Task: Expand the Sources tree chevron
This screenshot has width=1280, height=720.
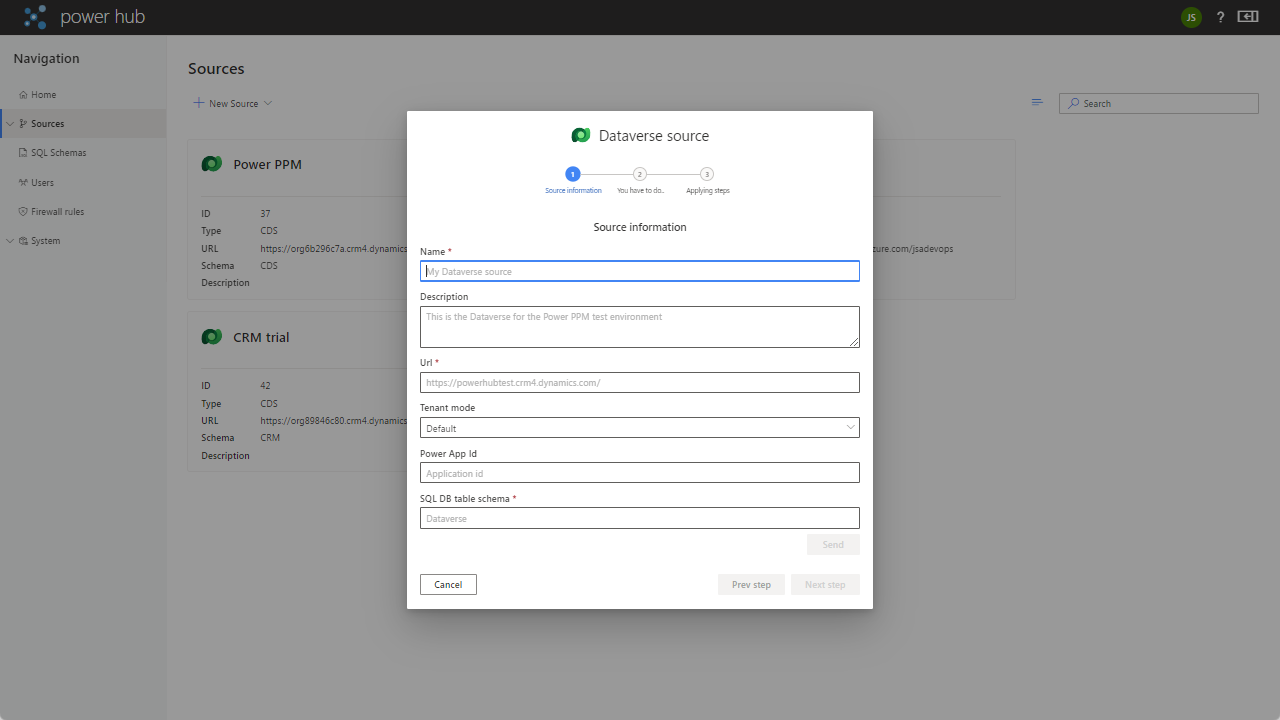Action: click(9, 124)
